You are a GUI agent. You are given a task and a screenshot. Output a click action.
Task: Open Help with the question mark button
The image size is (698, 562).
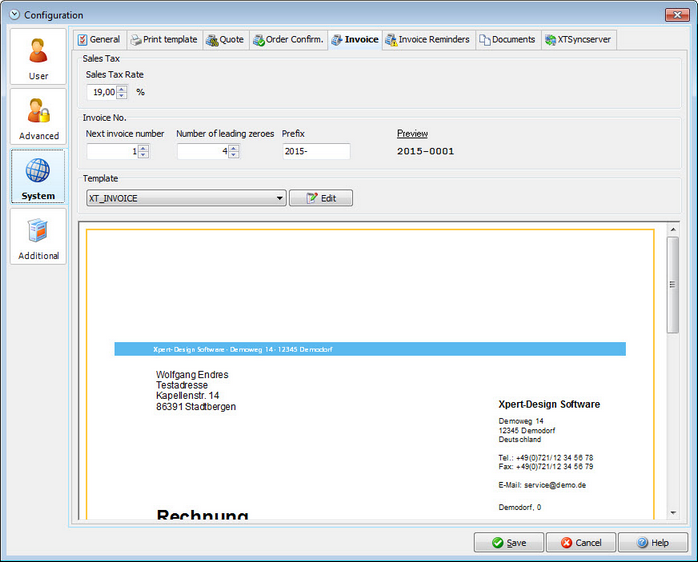(653, 542)
